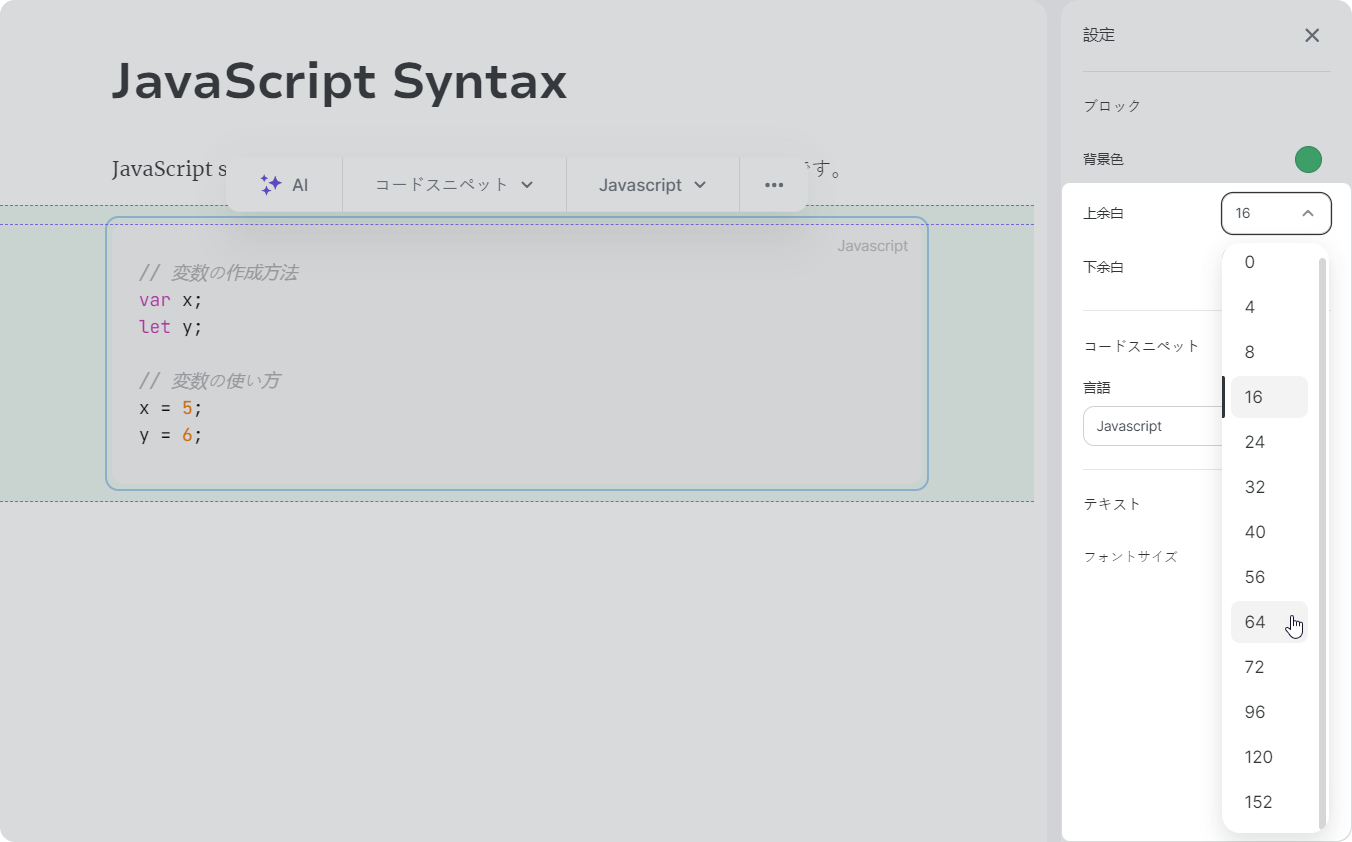Click the フォントサイズ label

(x=1131, y=557)
